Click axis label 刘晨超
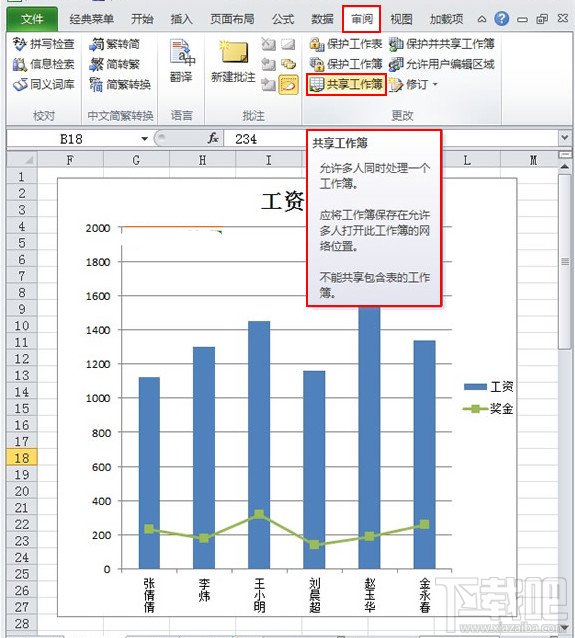This screenshot has height=638, width=575. 314,595
